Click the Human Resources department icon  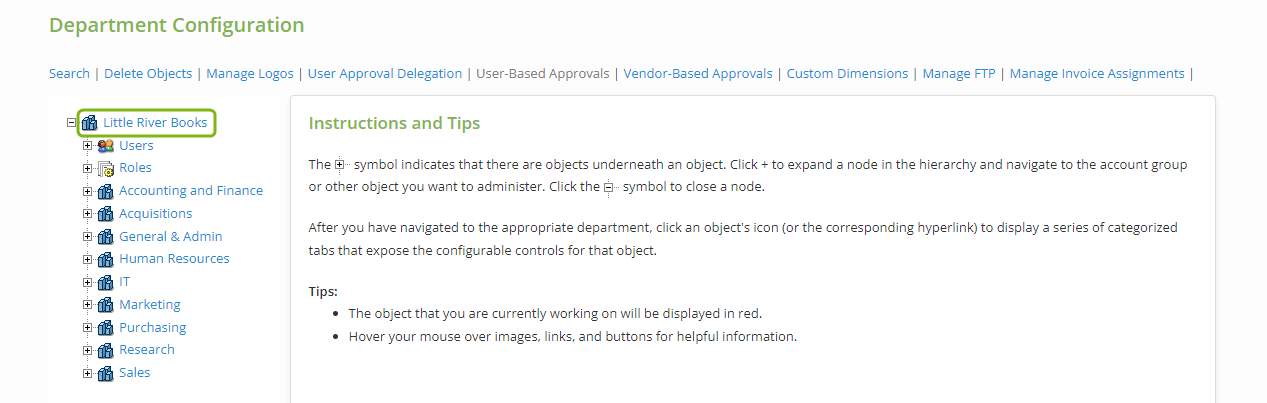point(105,259)
